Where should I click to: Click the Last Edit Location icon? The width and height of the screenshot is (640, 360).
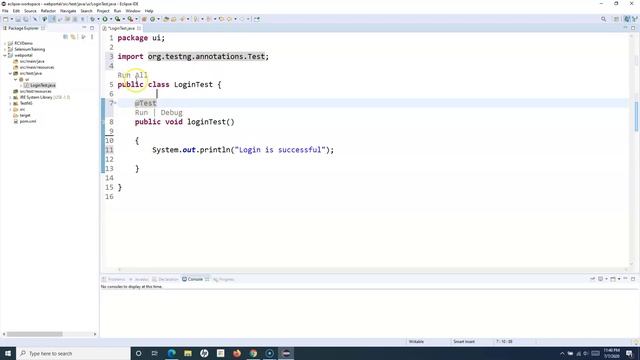[222, 19]
